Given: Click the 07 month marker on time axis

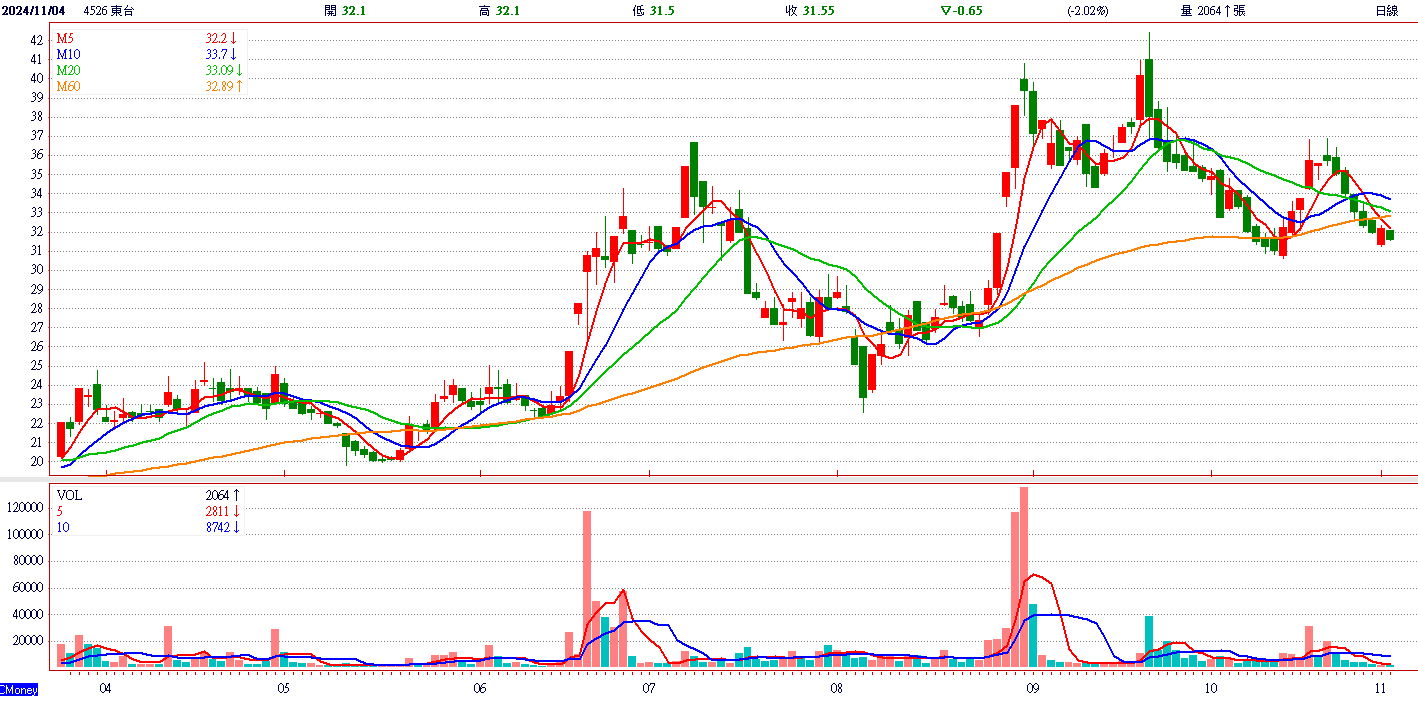Looking at the screenshot, I should tap(649, 689).
